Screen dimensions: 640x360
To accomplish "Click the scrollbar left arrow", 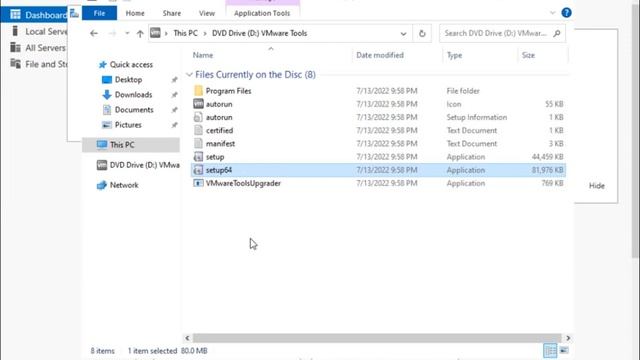I will (x=187, y=338).
